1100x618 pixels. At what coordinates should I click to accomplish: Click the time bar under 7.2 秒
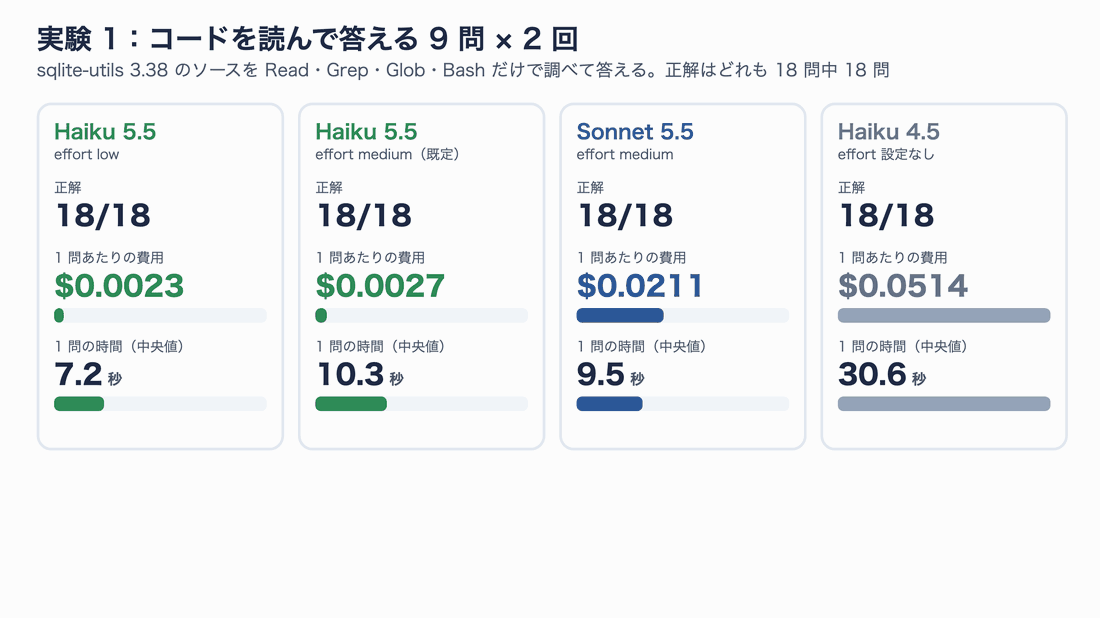160,404
